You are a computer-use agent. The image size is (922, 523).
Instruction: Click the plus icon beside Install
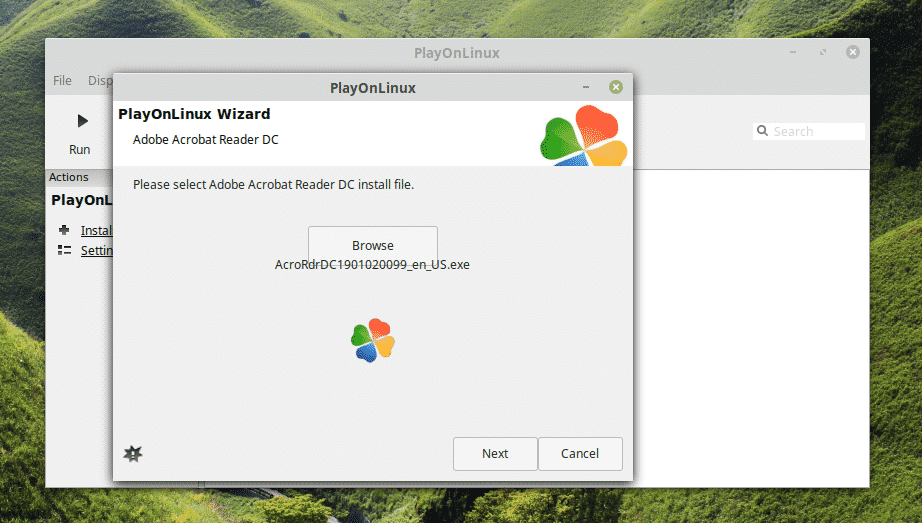click(x=64, y=230)
